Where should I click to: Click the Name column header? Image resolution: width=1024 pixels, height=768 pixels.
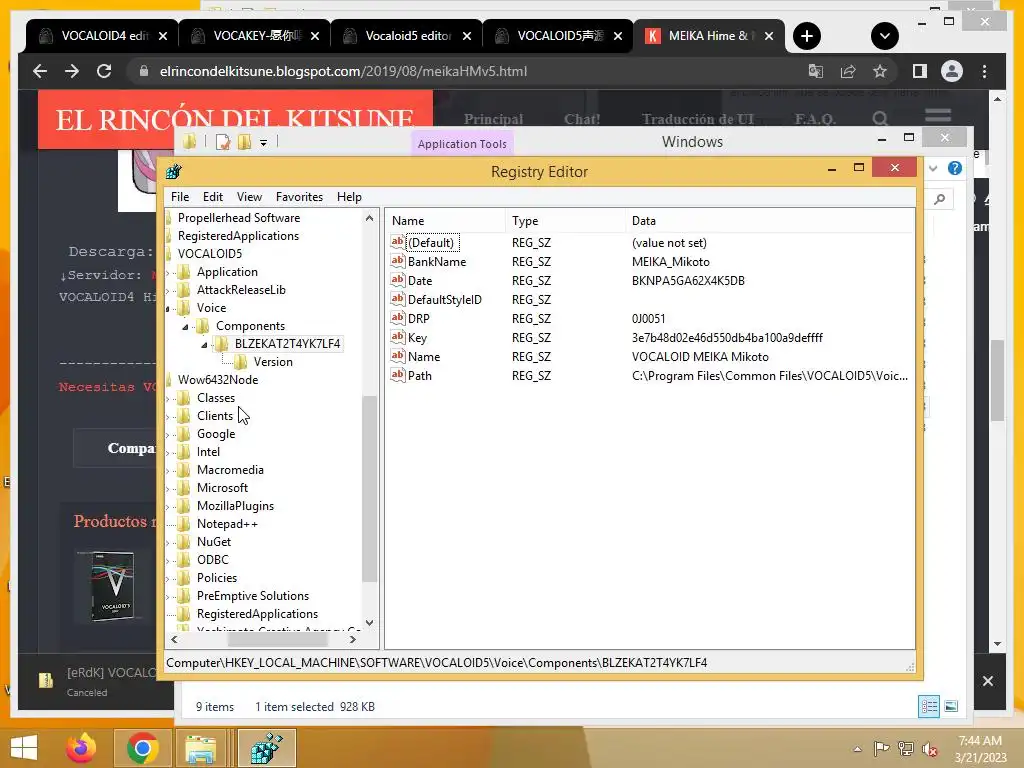point(445,221)
